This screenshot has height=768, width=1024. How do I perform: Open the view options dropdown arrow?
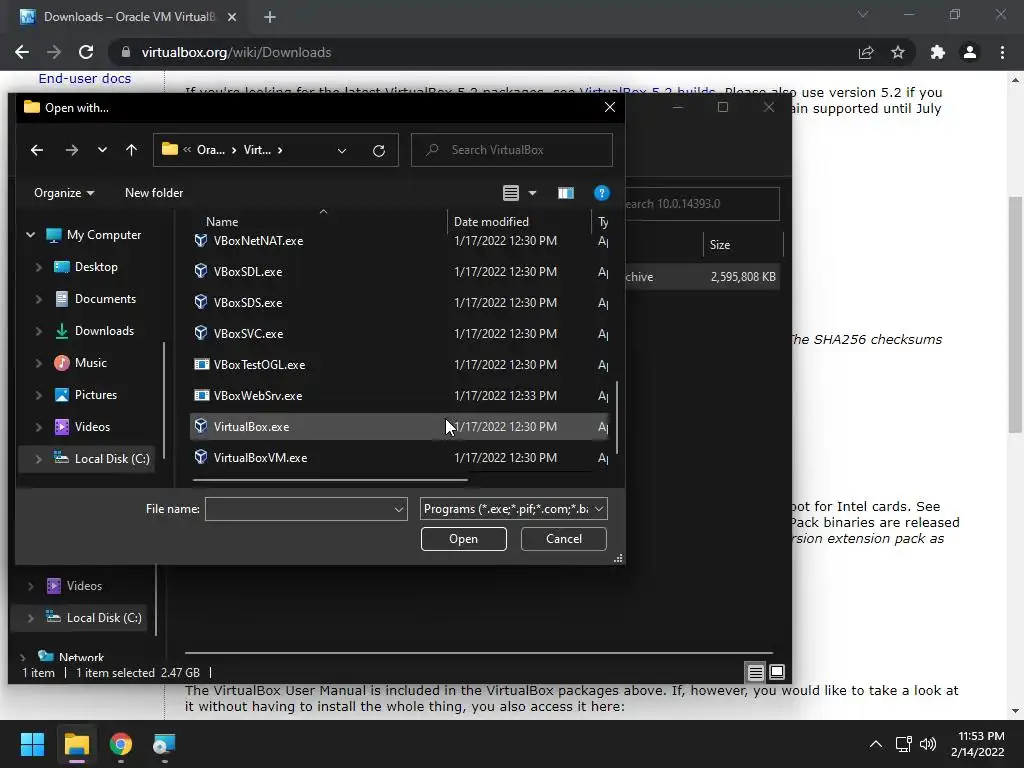pyautogui.click(x=532, y=193)
